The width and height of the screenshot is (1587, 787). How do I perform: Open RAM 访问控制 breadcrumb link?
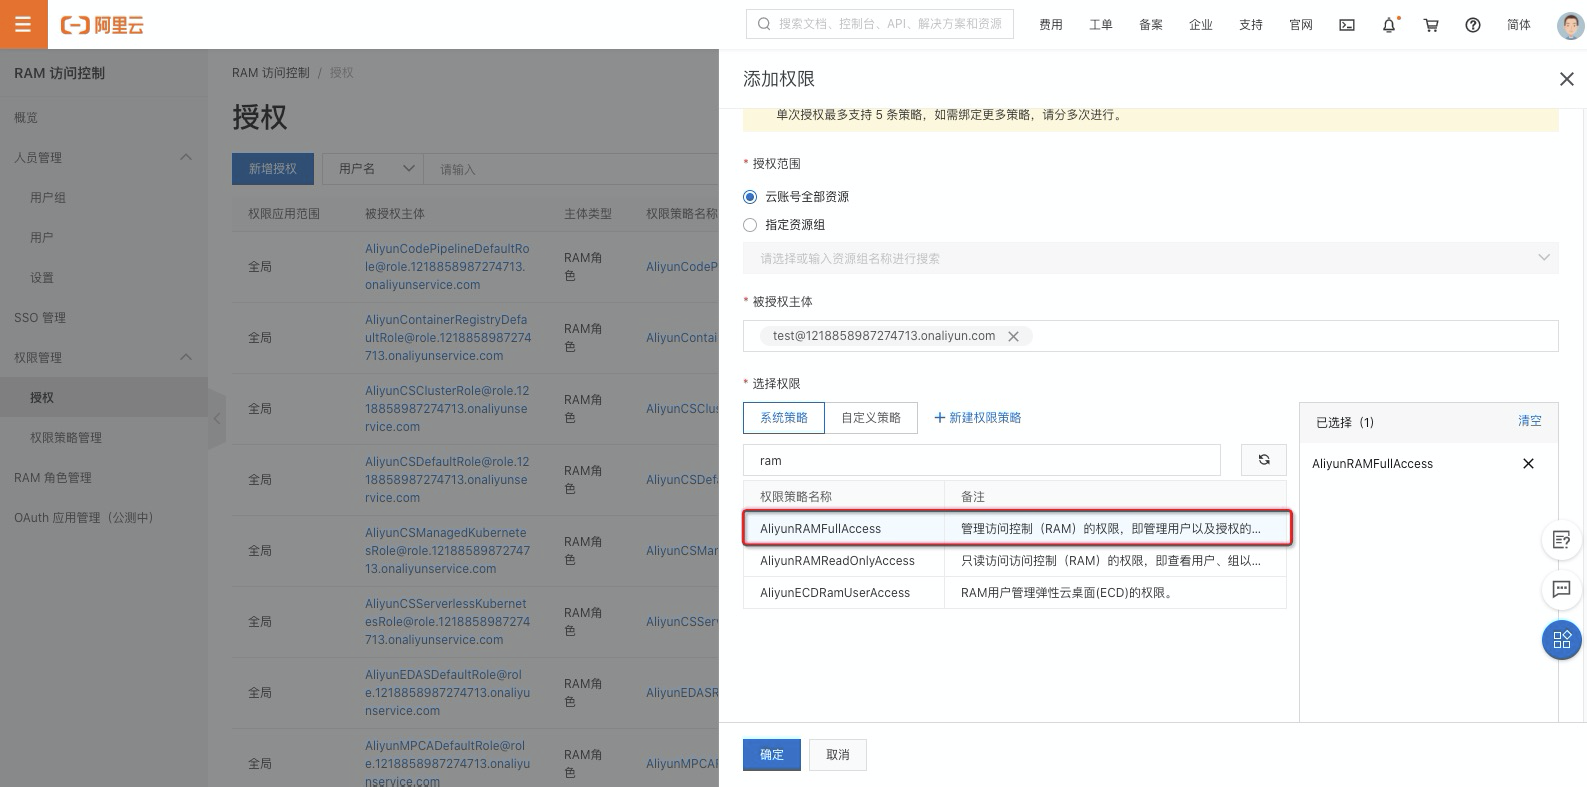click(x=271, y=73)
